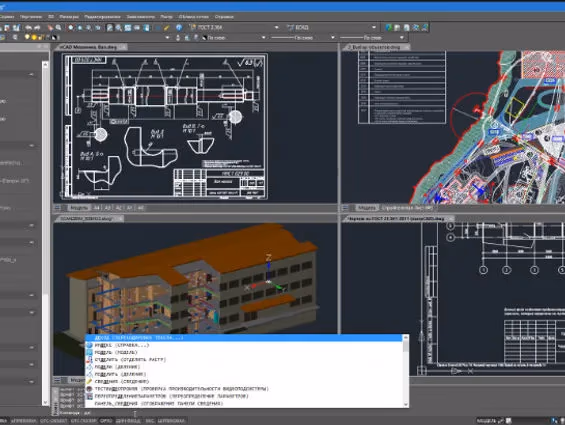
Task: Click the match-properties brush icon
Action: tap(50, 27)
